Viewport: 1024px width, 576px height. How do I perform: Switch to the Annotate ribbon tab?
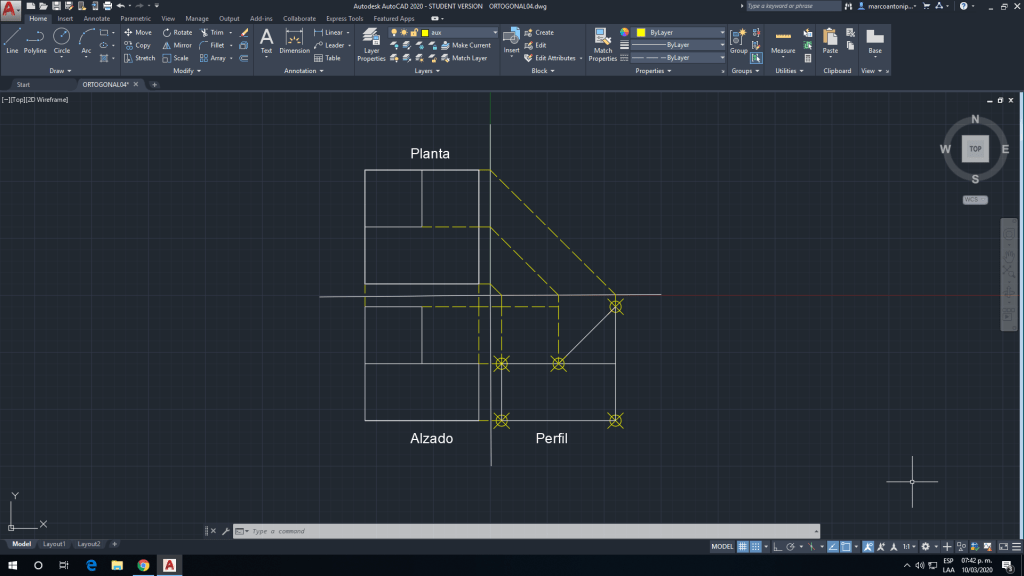97,18
